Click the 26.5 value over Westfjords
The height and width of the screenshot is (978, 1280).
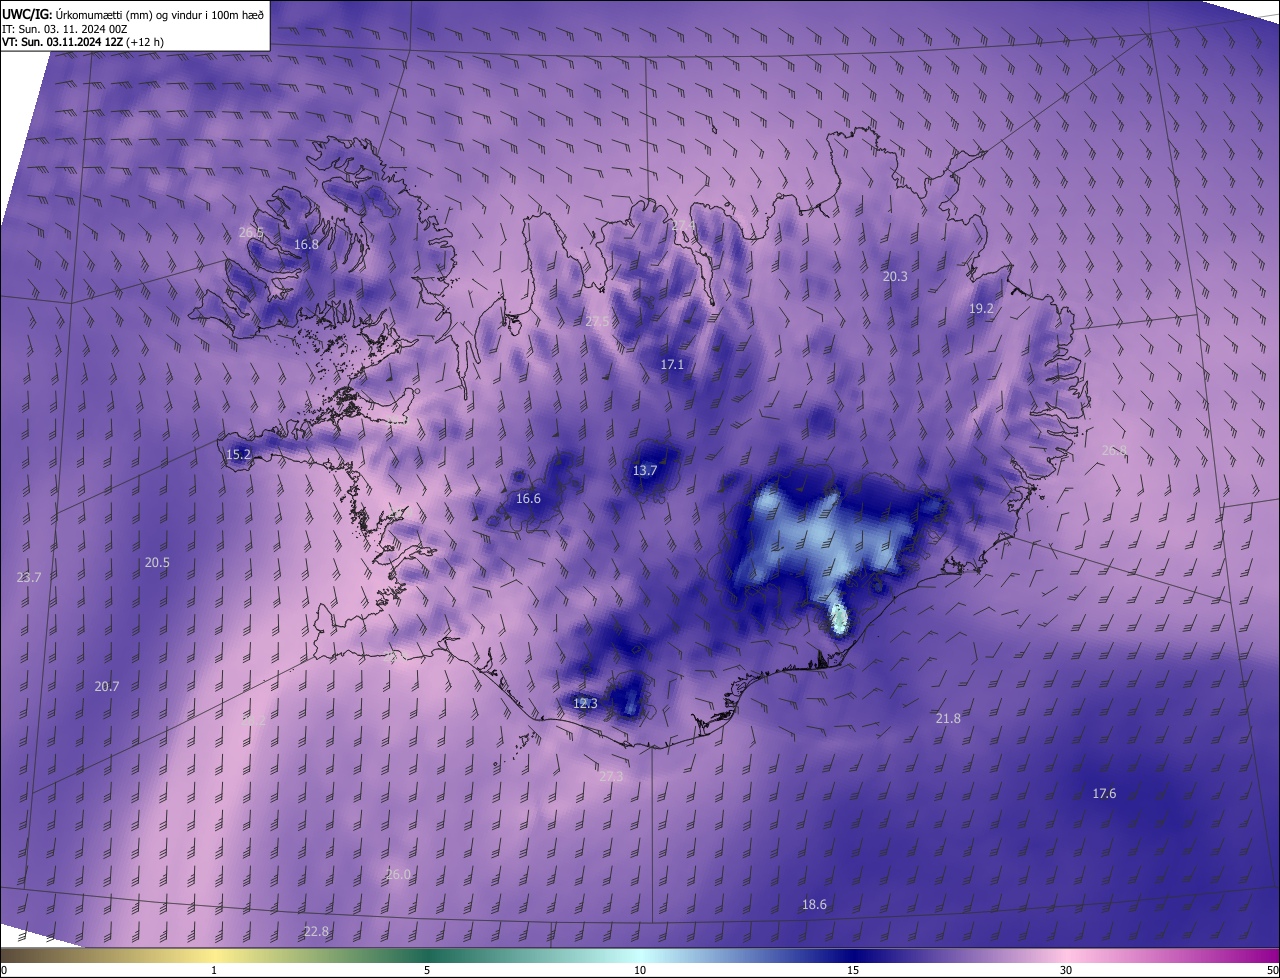point(251,232)
